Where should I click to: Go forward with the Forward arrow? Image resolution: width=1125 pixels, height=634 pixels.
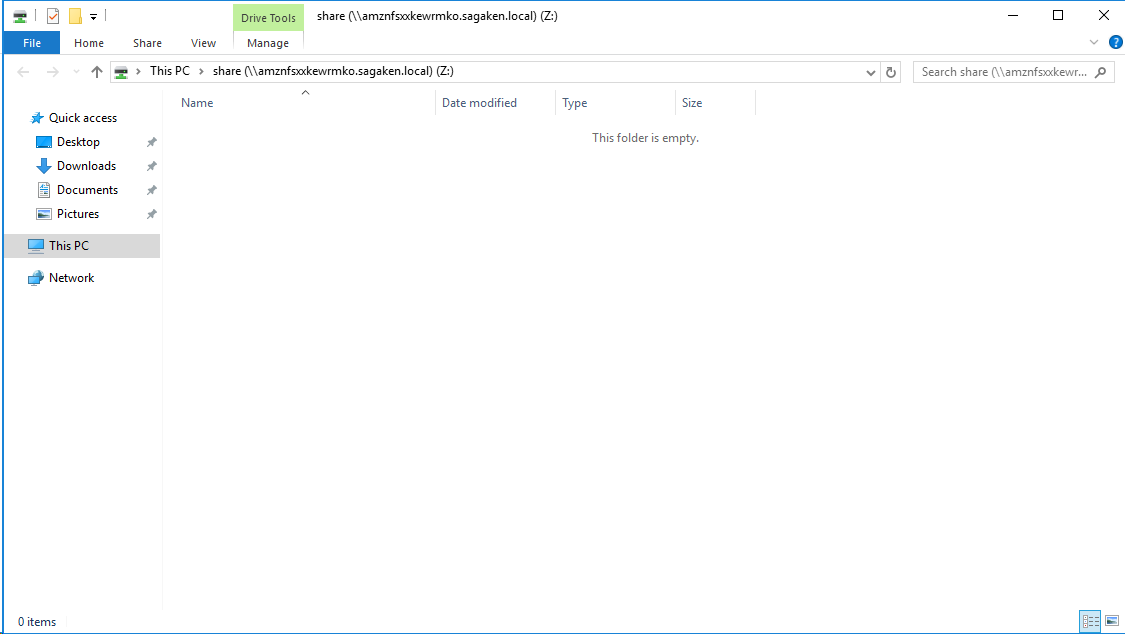point(52,72)
